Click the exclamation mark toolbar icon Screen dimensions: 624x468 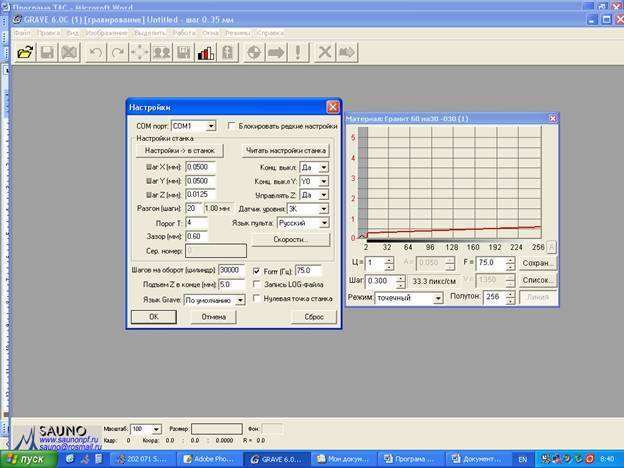298,52
